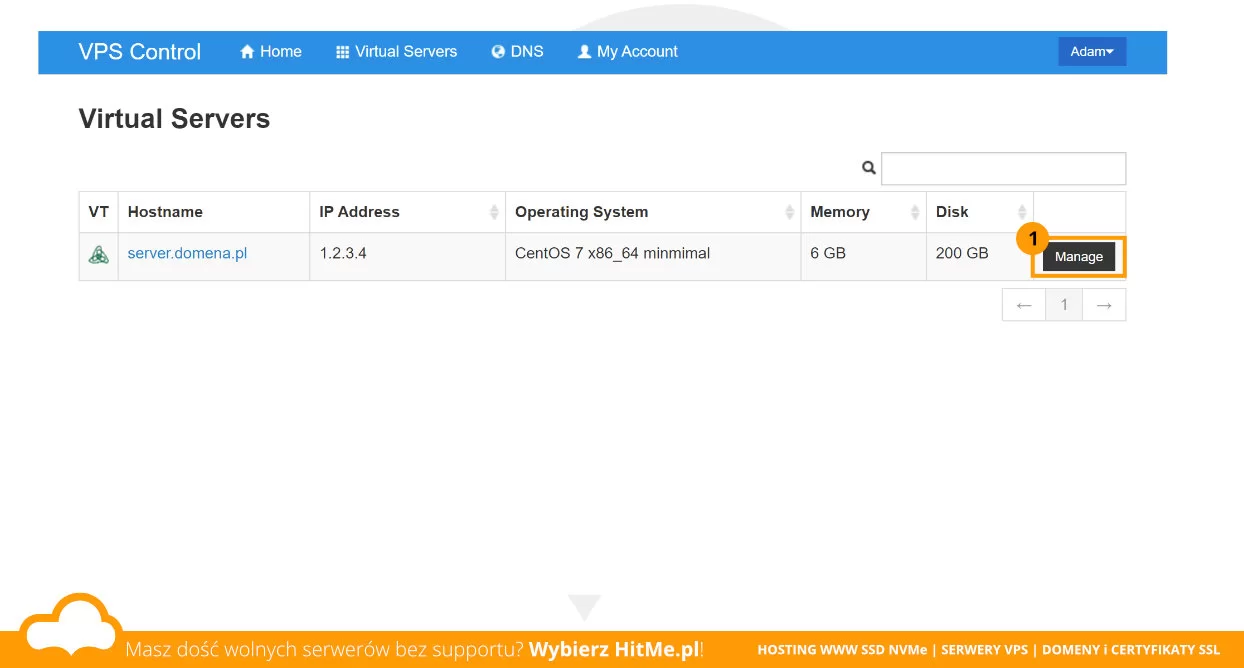1244x668 pixels.
Task: Click the Wybierz HitMe.pl banner text
Action: point(614,650)
